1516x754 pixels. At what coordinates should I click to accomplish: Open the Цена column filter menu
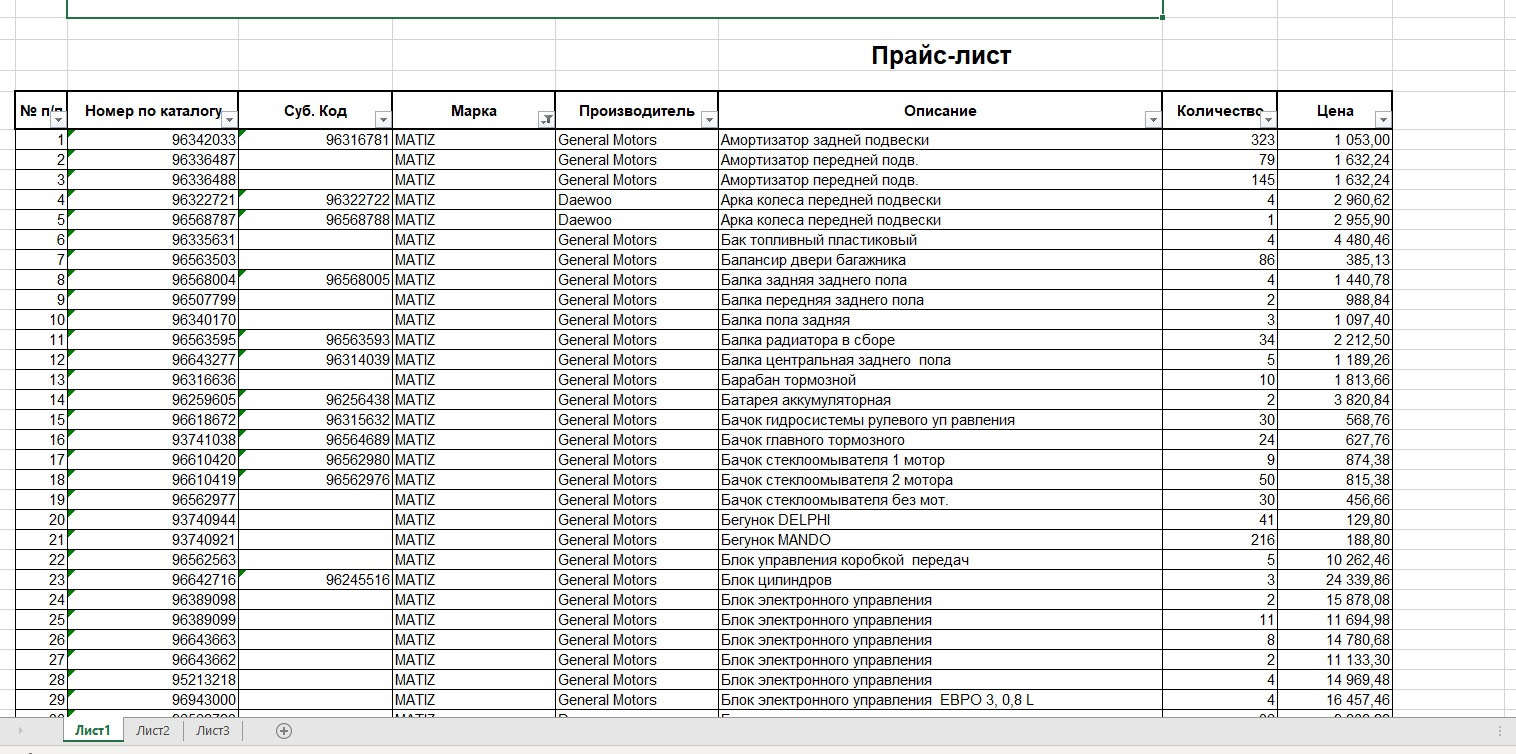(x=1384, y=117)
